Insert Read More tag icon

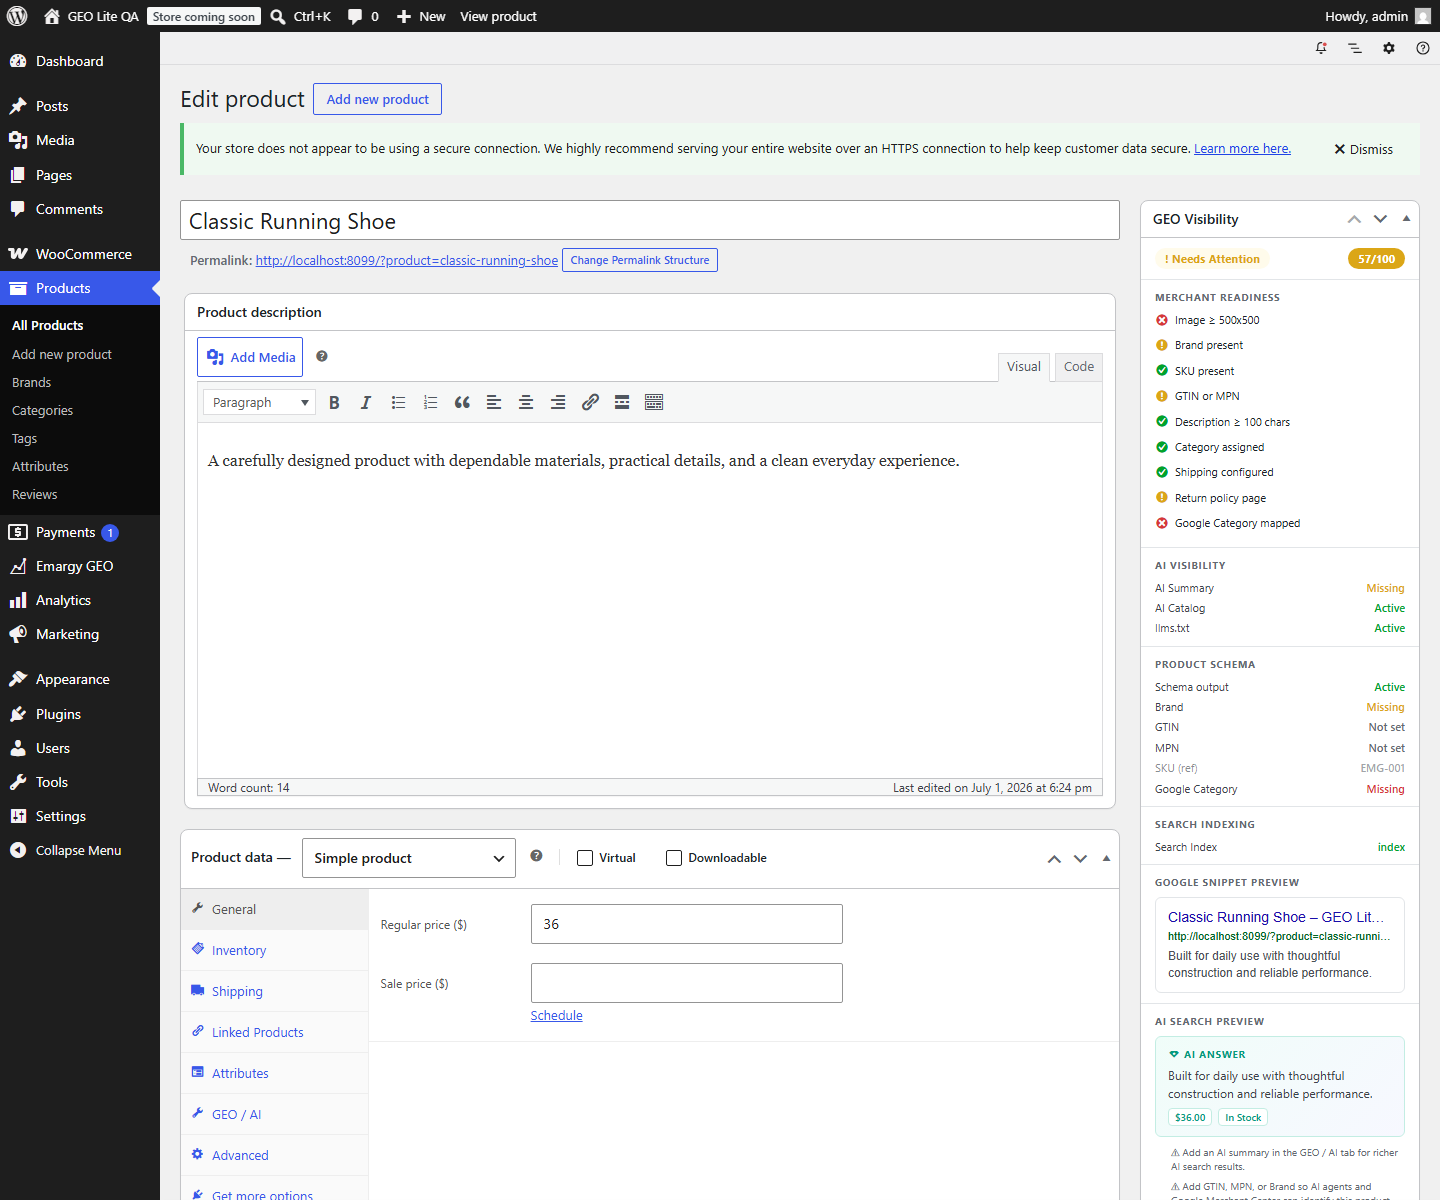(622, 402)
